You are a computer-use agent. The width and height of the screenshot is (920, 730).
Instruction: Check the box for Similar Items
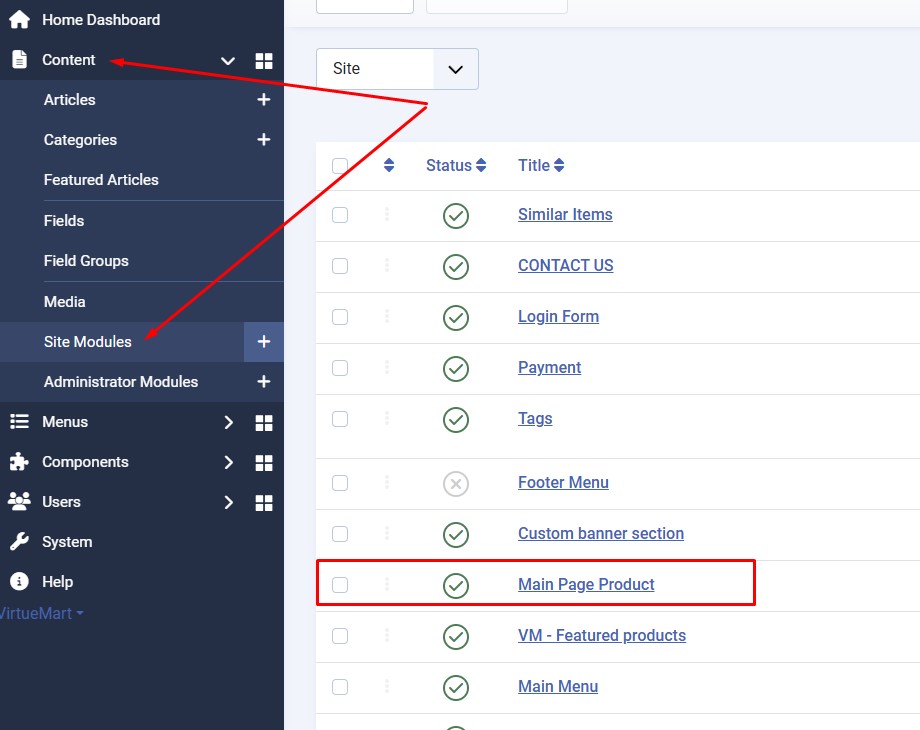pos(340,215)
